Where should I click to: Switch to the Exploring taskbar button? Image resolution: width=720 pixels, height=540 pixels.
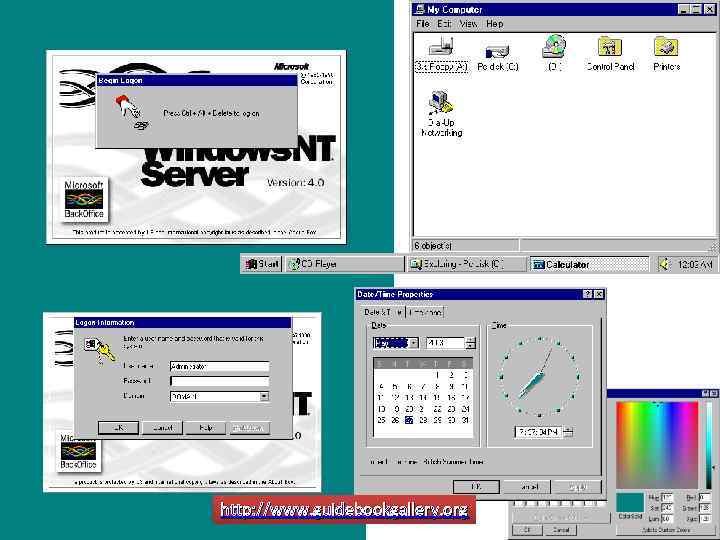point(467,264)
